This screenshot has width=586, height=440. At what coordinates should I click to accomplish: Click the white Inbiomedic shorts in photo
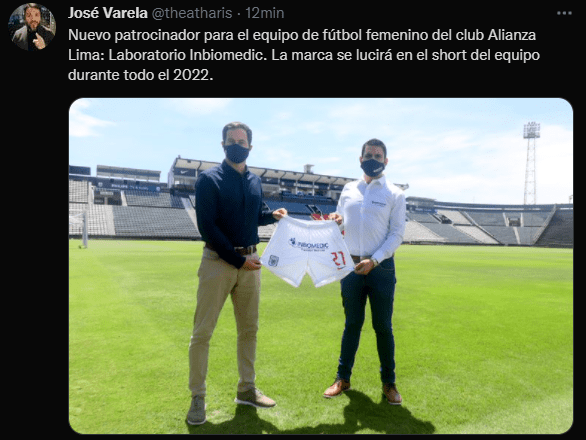pos(307,251)
